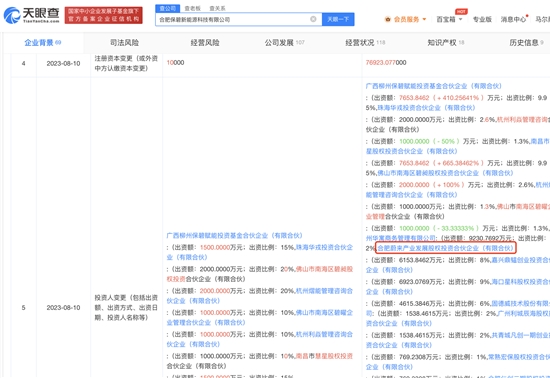Select the 2023-08-10 date in row 4

[x=63, y=63]
